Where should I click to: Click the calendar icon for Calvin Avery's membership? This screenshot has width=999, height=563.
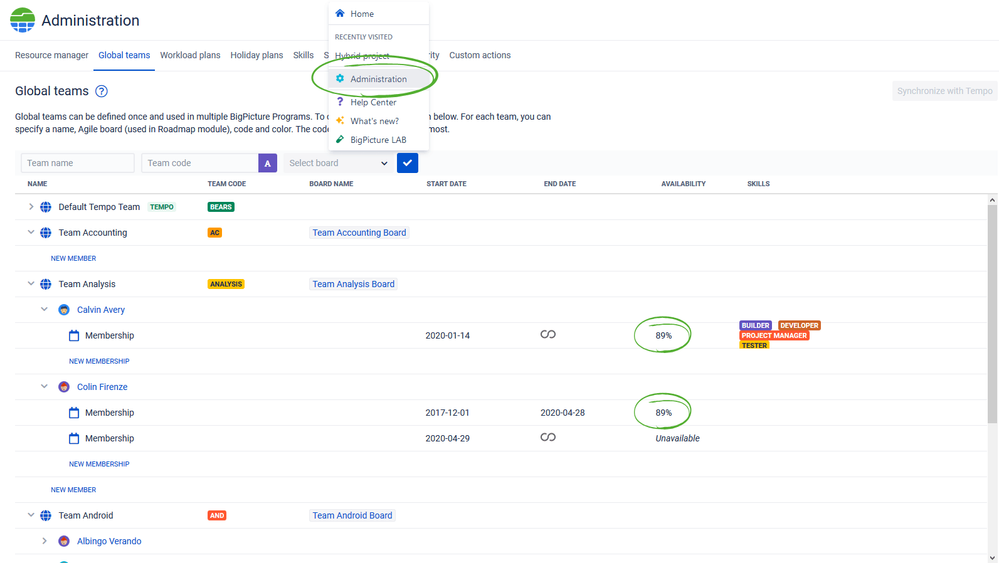click(x=74, y=336)
